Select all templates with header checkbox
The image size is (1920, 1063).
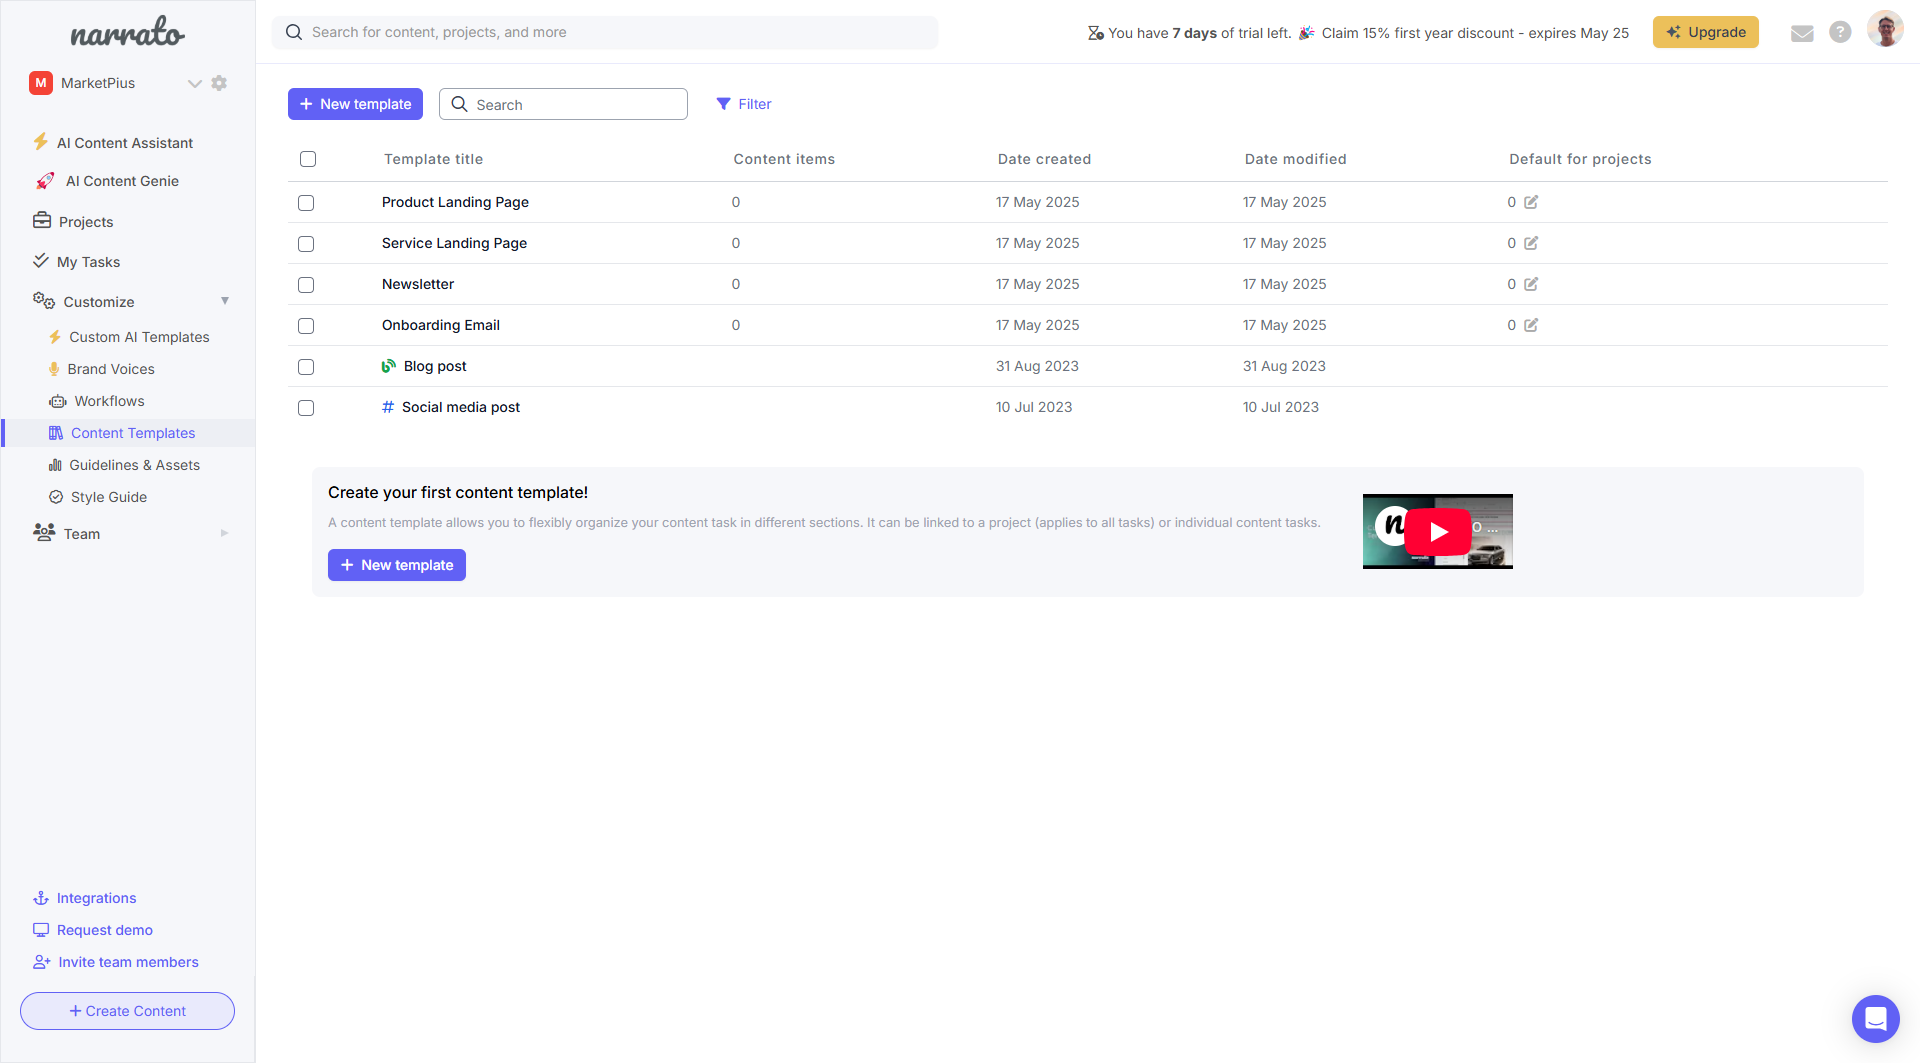point(308,159)
